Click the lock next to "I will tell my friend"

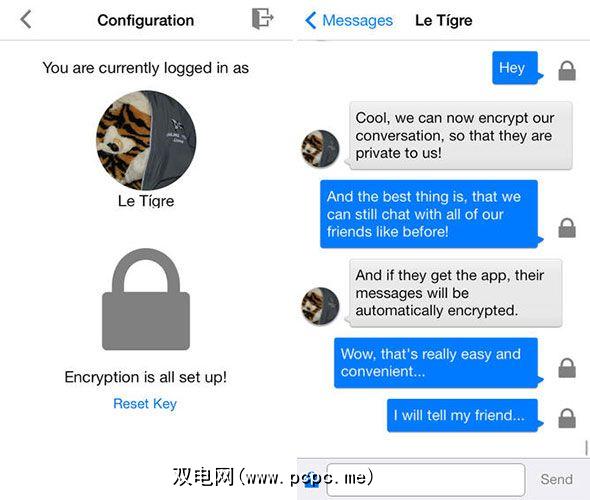point(567,418)
